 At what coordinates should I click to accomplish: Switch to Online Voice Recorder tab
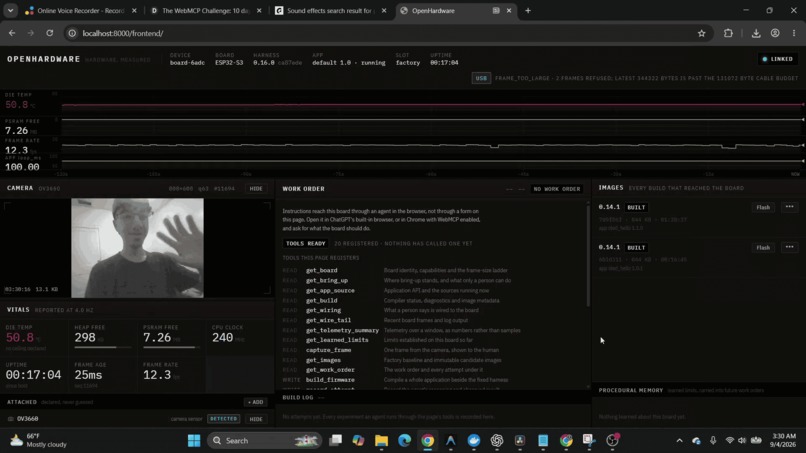tap(81, 10)
